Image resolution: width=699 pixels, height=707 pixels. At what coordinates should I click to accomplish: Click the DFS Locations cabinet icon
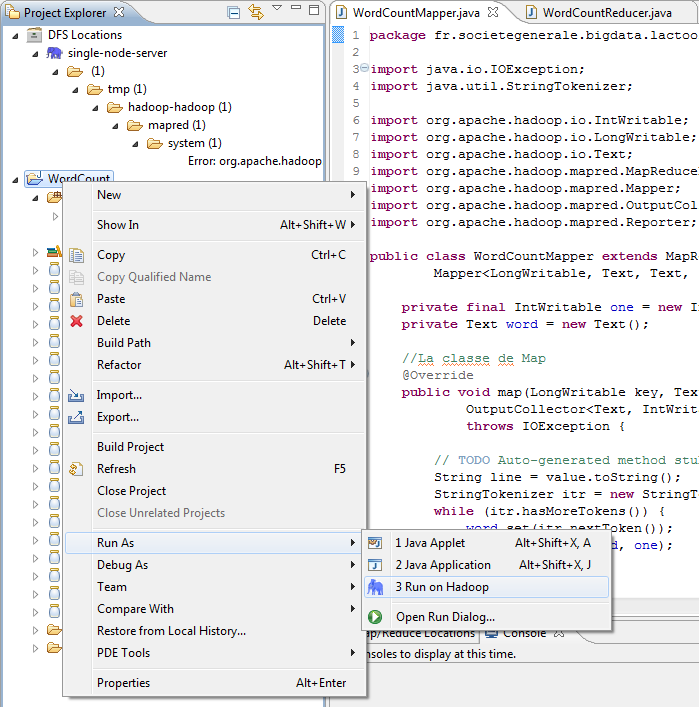35,35
